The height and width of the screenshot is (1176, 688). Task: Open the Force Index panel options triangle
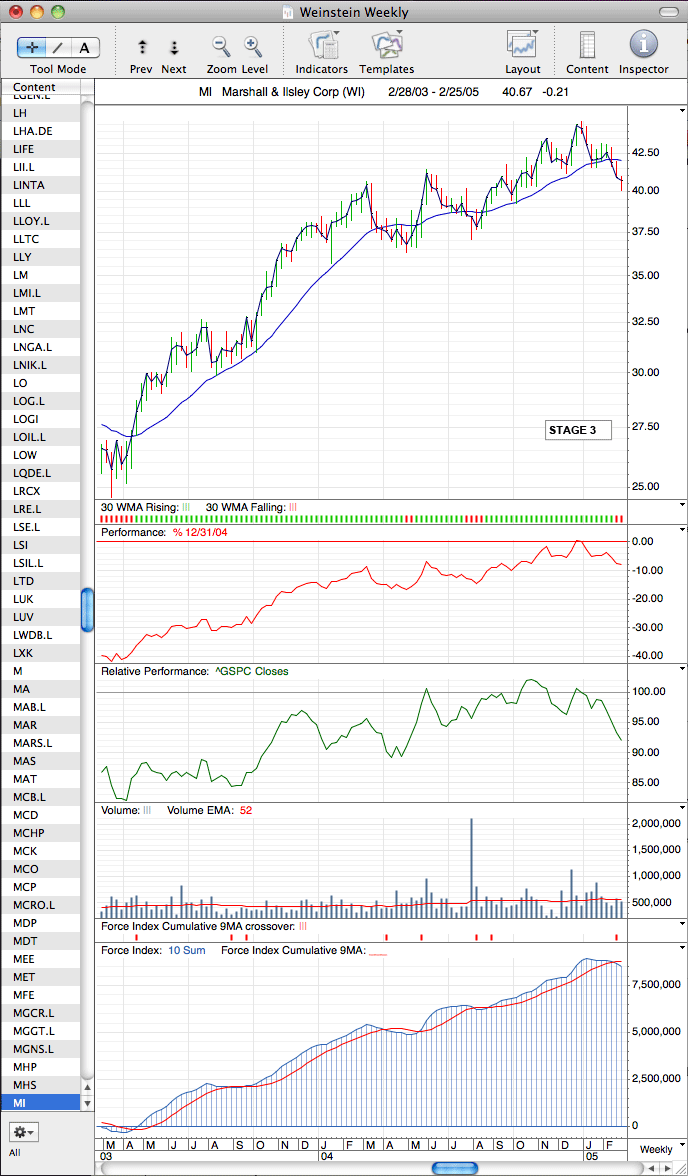coord(681,947)
